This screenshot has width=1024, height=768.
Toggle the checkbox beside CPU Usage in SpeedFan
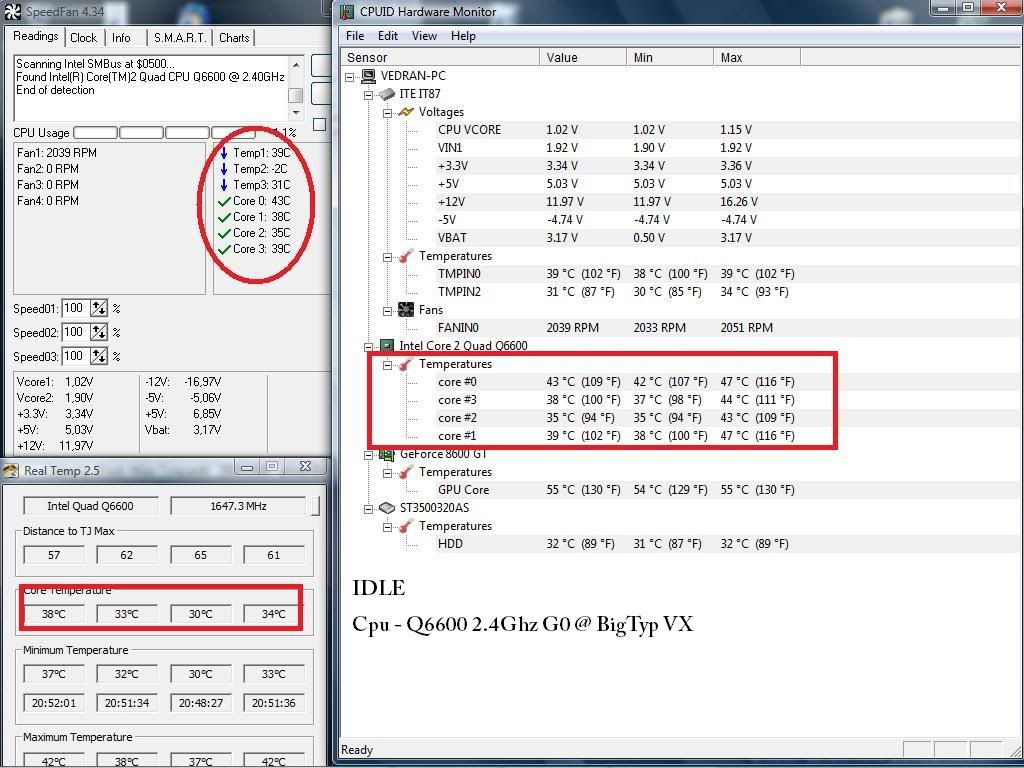pyautogui.click(x=319, y=124)
